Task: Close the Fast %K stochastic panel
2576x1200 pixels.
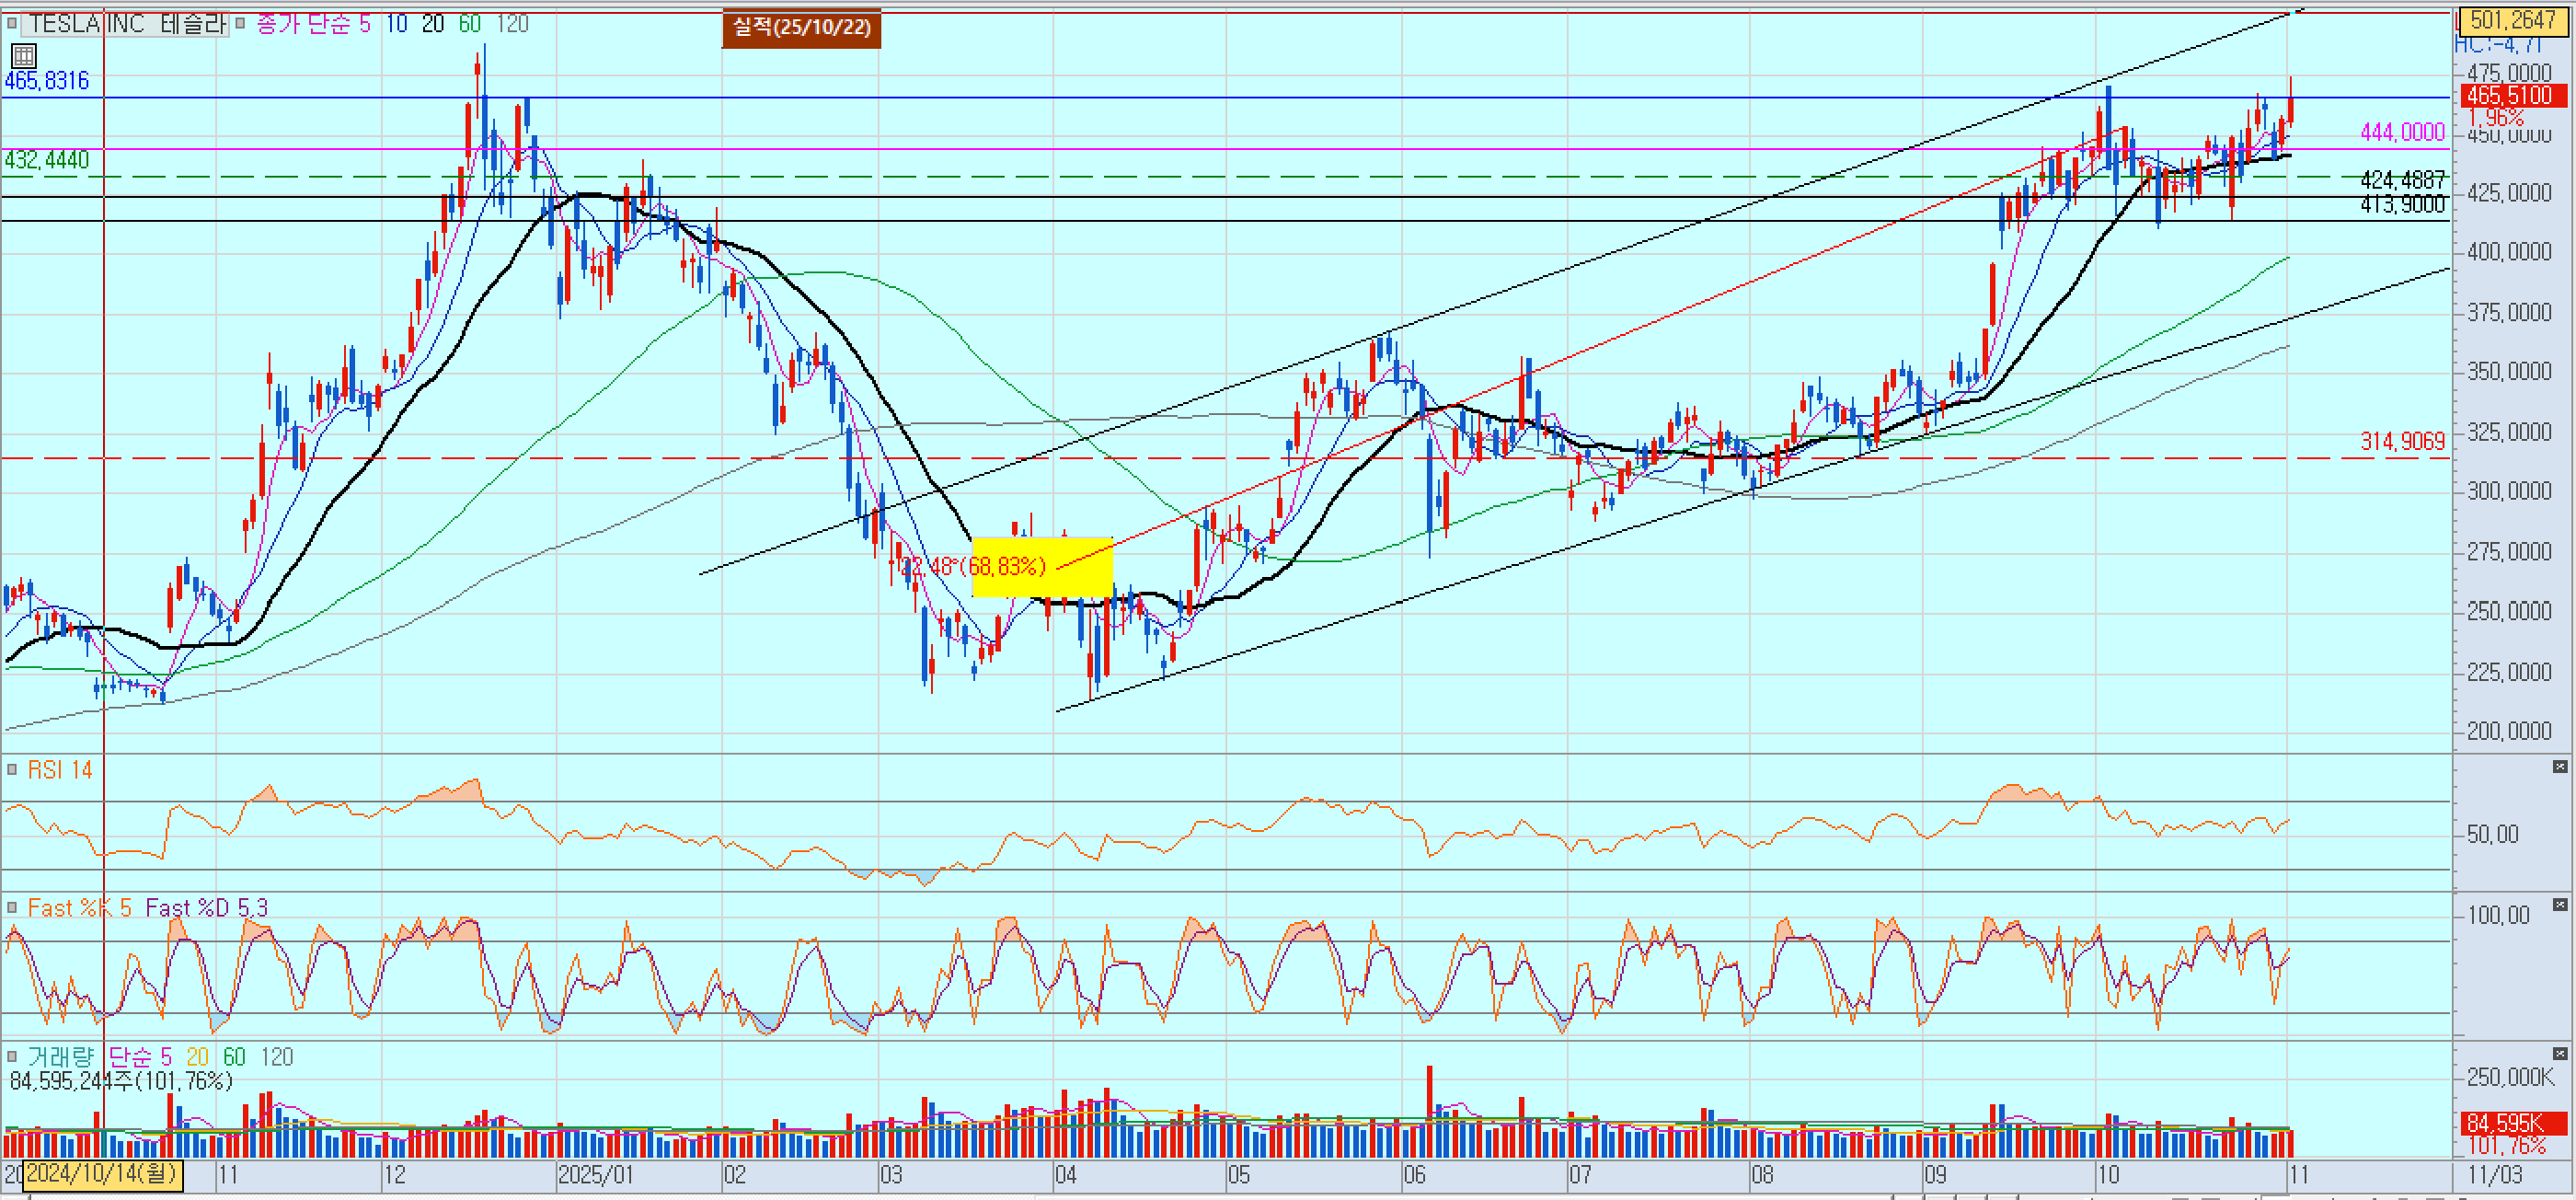Action: (2559, 904)
